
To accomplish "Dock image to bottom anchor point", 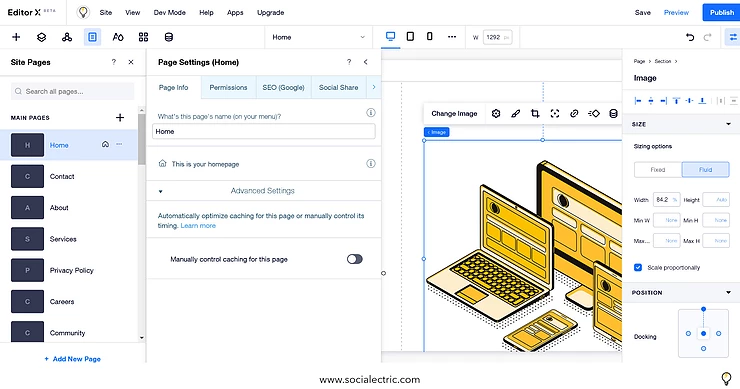I will (x=703, y=348).
